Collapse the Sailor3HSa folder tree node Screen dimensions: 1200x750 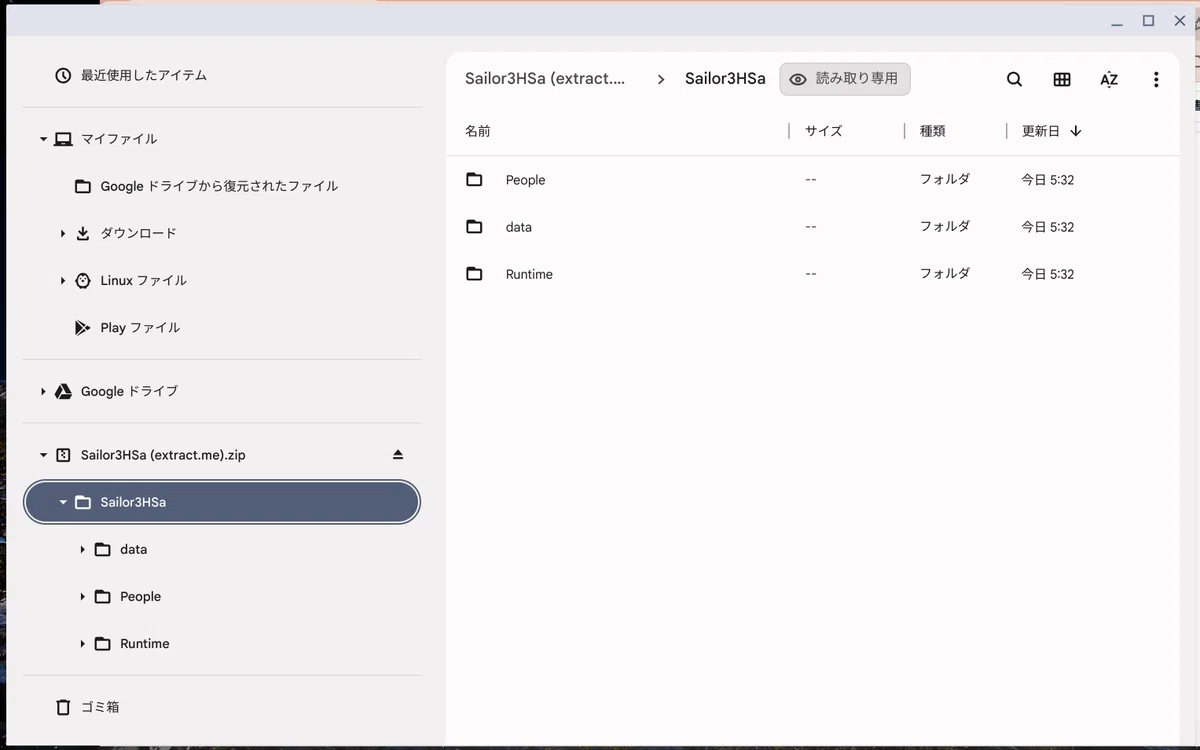tap(63, 502)
